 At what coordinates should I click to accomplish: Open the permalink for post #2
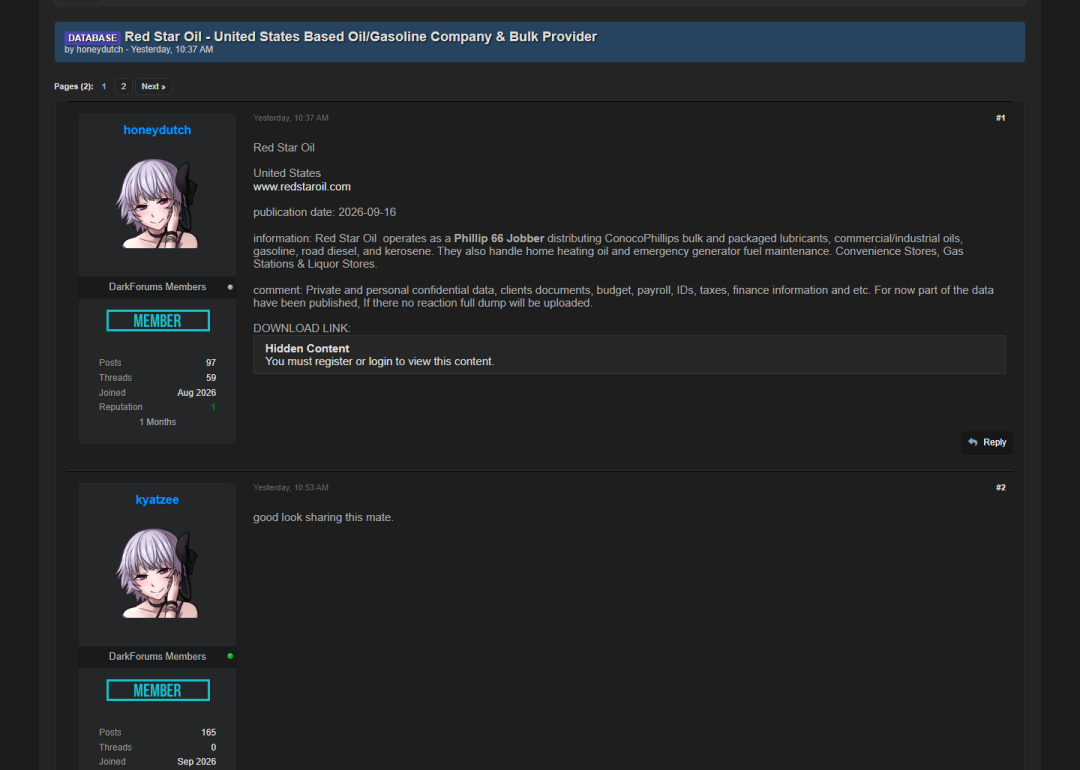click(x=1001, y=488)
